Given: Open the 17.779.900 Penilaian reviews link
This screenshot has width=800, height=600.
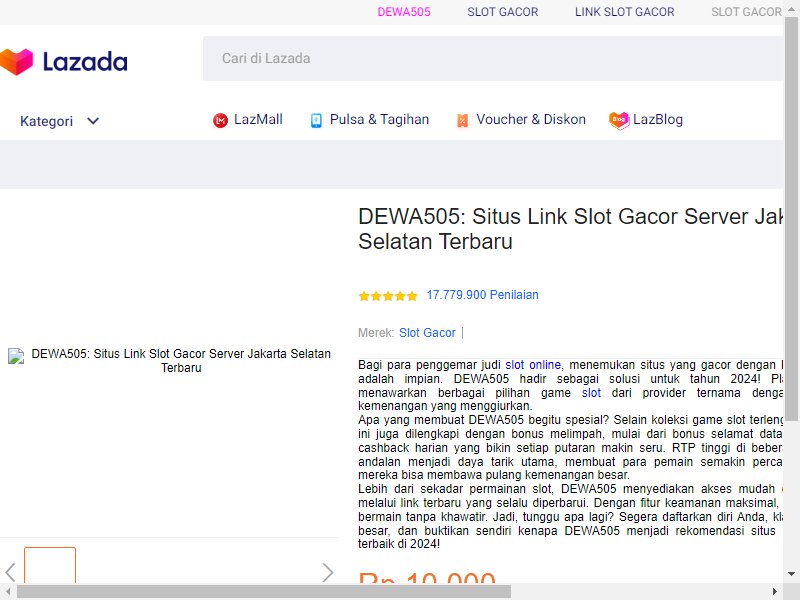Looking at the screenshot, I should click(x=482, y=295).
